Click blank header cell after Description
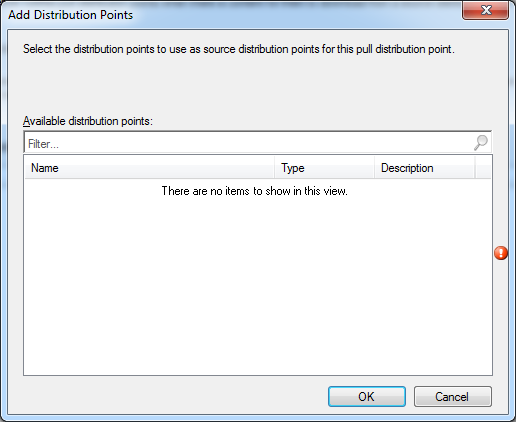Screen dimensions: 516x422 tap(483, 168)
